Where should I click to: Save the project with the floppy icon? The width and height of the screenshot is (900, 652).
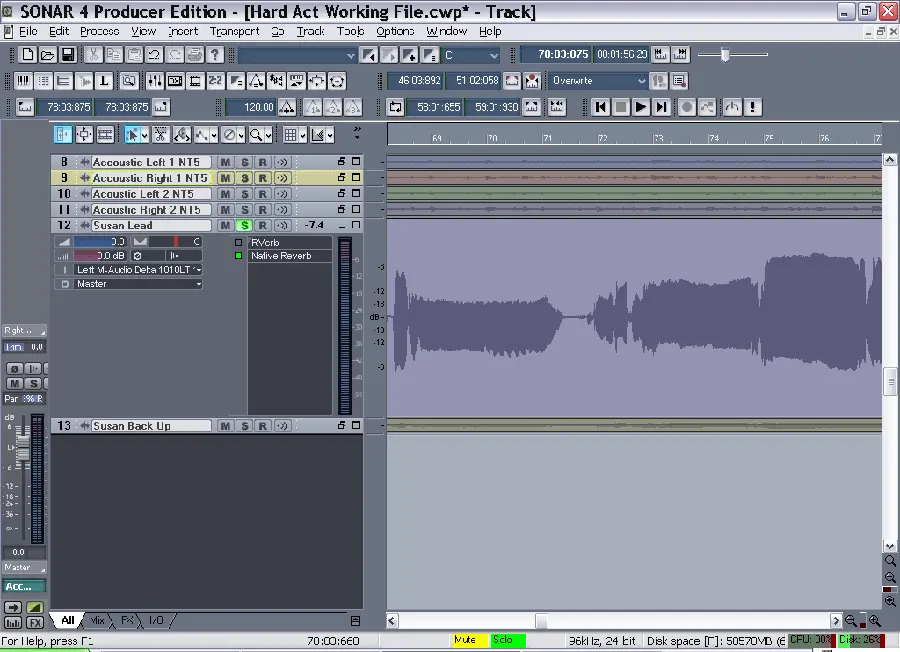tap(68, 55)
